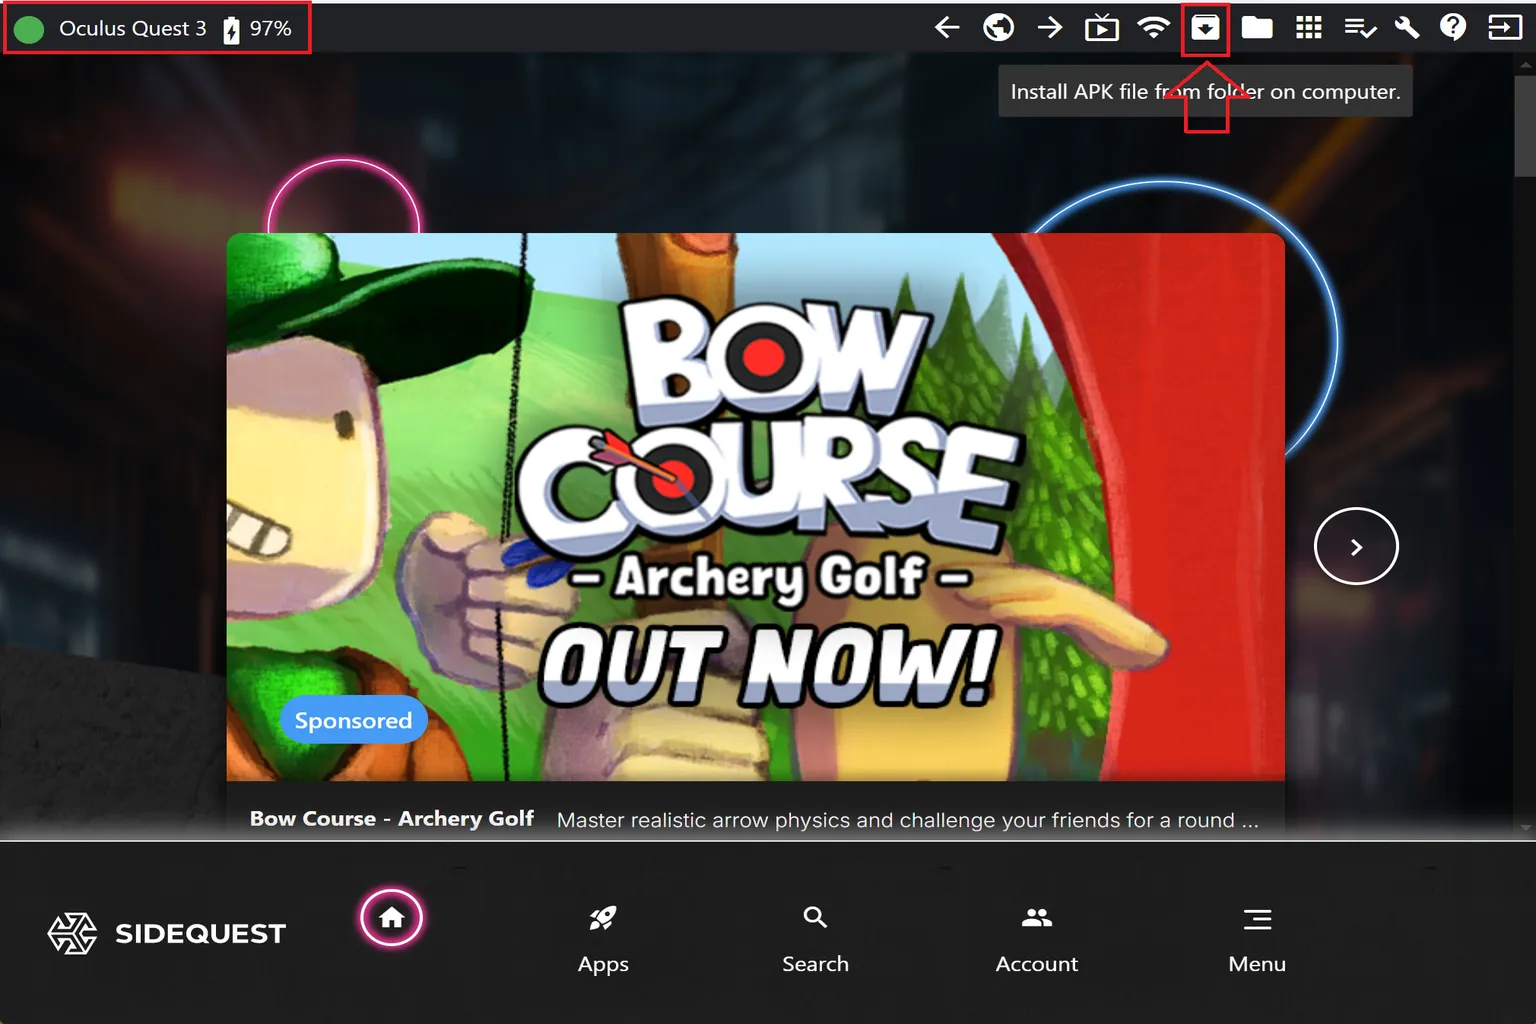The width and height of the screenshot is (1536, 1024).
Task: Go to the Home button in the bottom nav
Action: [x=392, y=918]
